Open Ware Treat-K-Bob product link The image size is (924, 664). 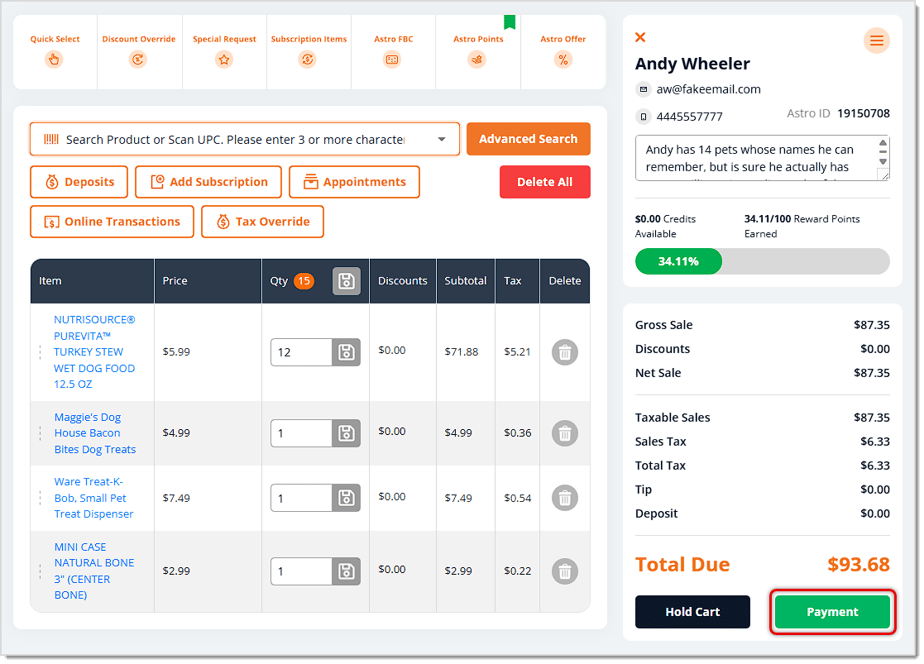click(x=94, y=498)
